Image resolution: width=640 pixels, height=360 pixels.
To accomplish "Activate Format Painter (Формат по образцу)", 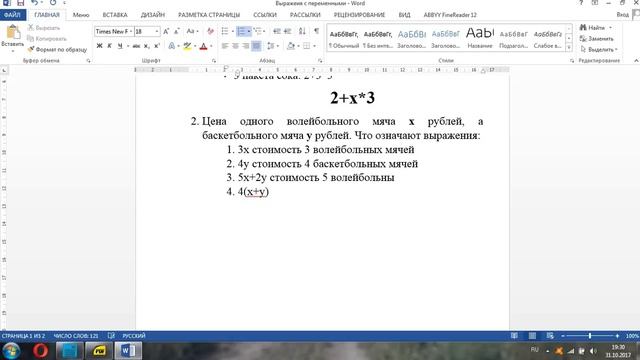I will pos(57,49).
